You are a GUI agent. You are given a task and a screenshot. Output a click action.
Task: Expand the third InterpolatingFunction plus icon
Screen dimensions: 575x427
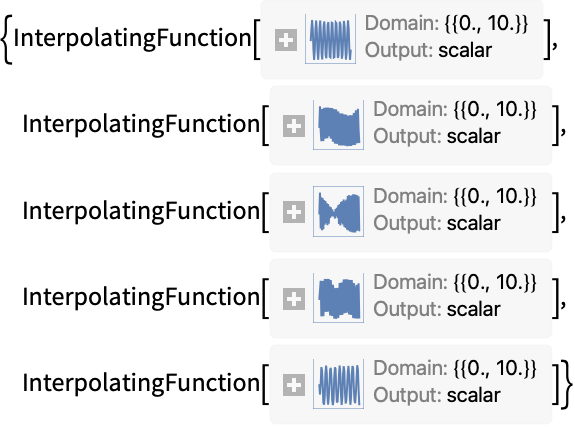point(294,212)
